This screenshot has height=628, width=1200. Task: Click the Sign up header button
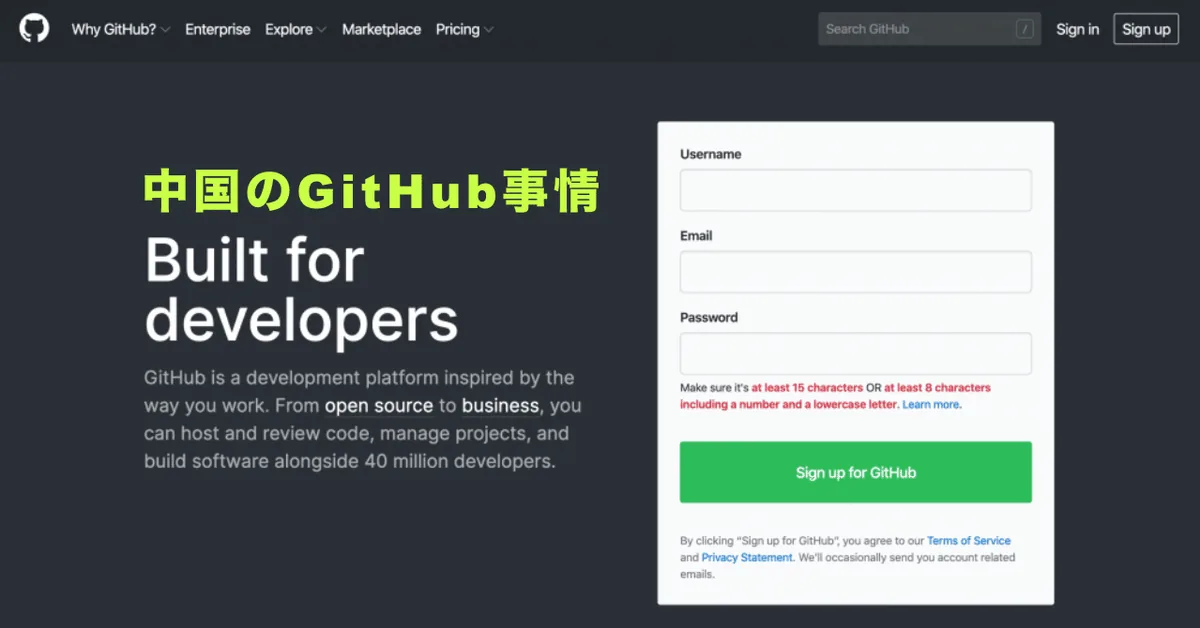(x=1146, y=29)
